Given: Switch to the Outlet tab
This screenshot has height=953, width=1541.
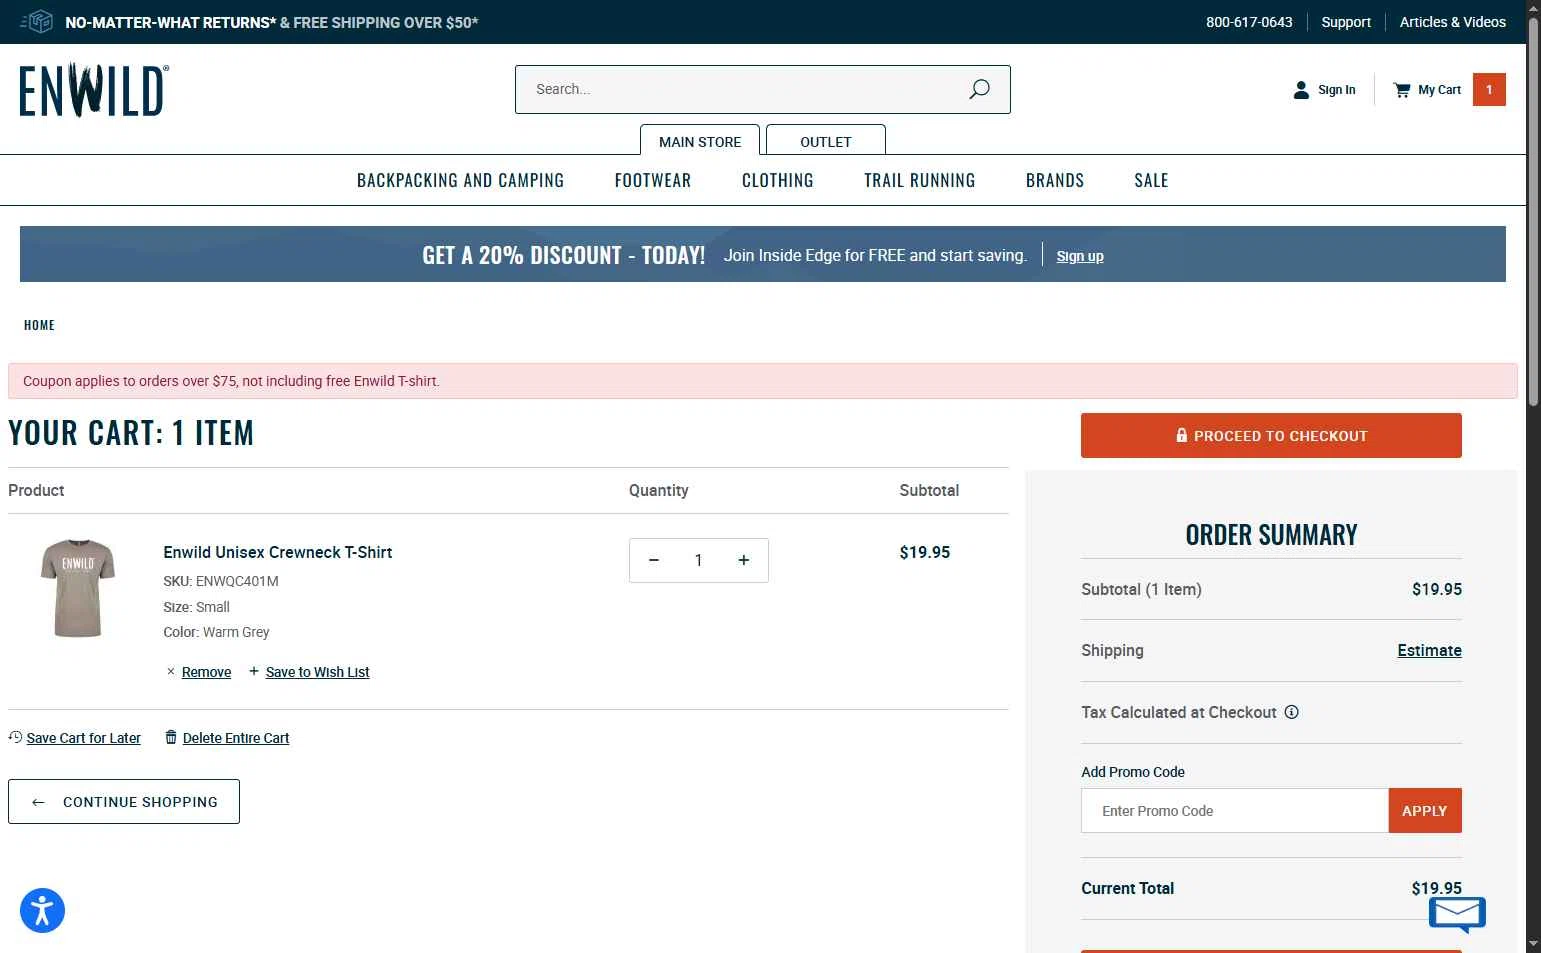Looking at the screenshot, I should coord(826,140).
